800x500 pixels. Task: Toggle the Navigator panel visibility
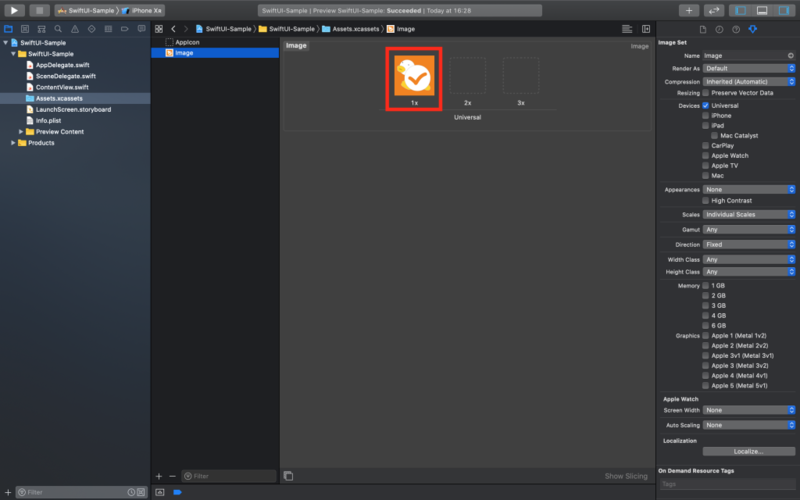(x=741, y=10)
